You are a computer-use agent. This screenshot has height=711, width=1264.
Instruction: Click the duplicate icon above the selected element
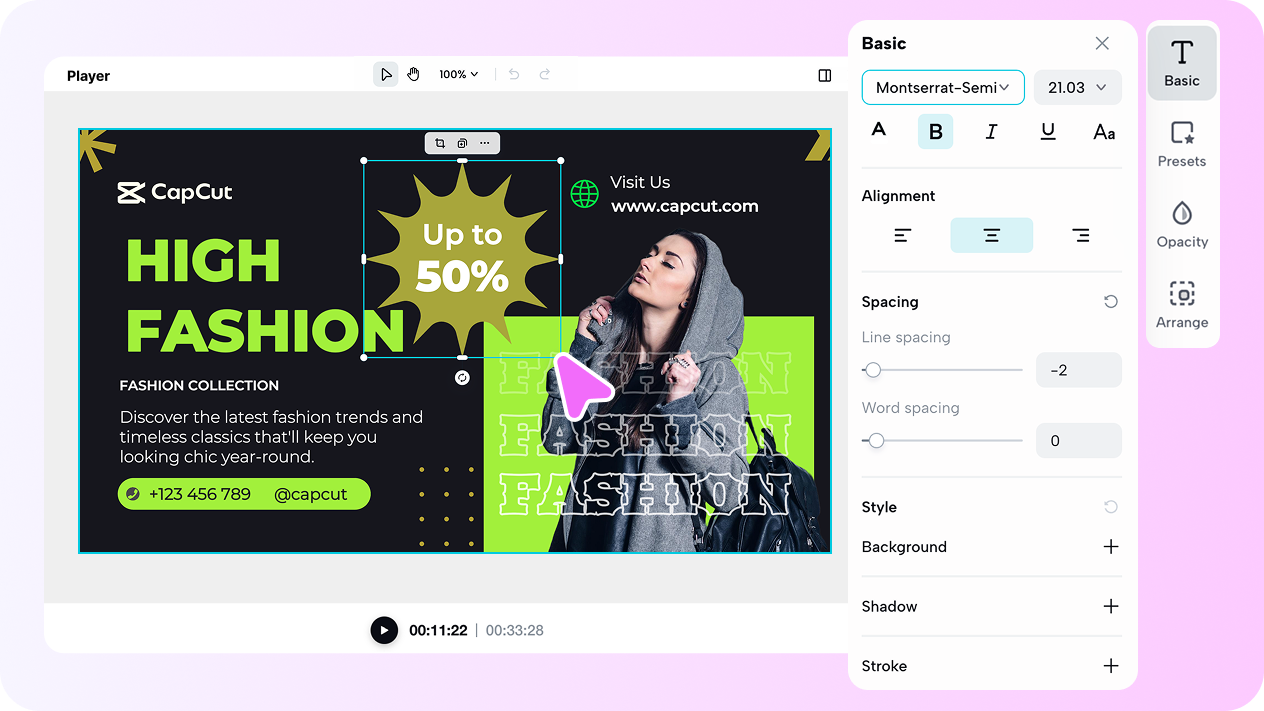[461, 142]
